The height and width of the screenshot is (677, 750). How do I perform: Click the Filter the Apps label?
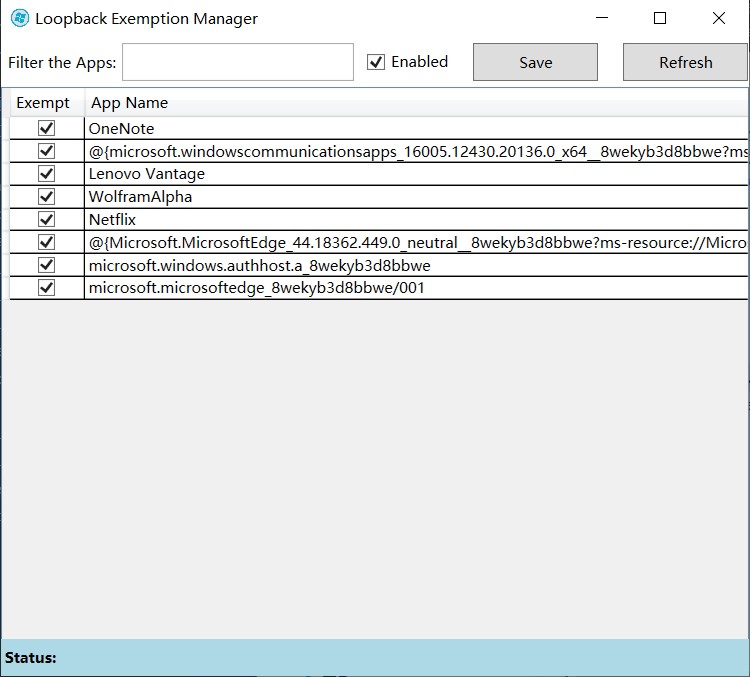point(62,63)
